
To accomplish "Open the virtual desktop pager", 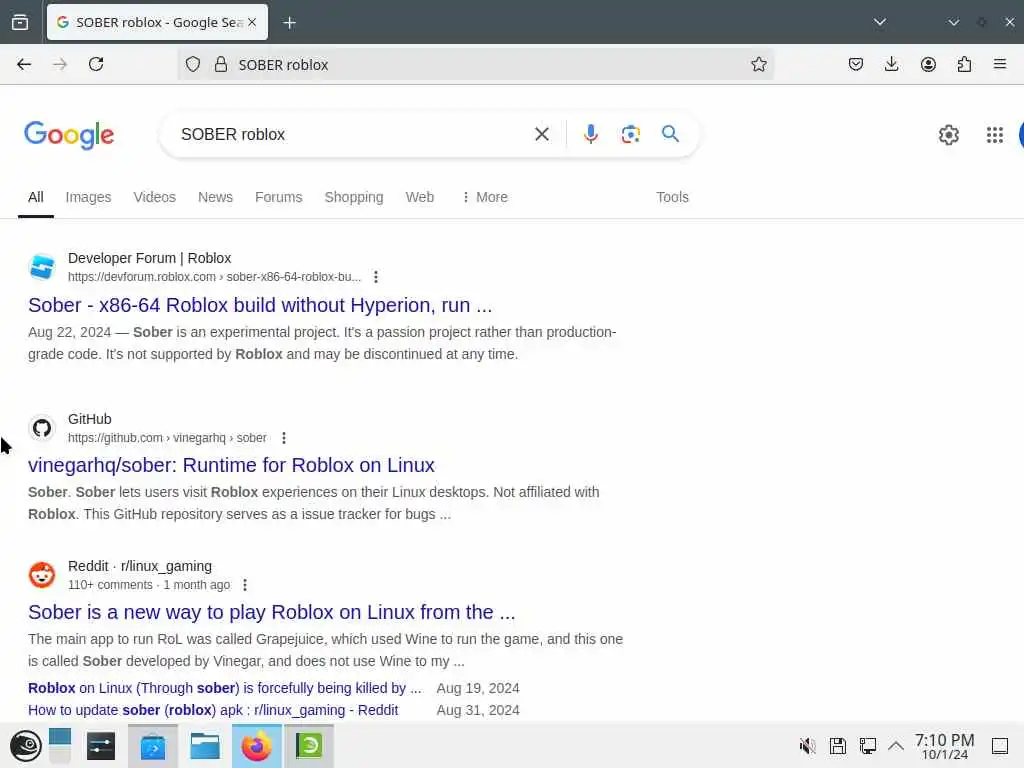I will pyautogui.click(x=60, y=746).
